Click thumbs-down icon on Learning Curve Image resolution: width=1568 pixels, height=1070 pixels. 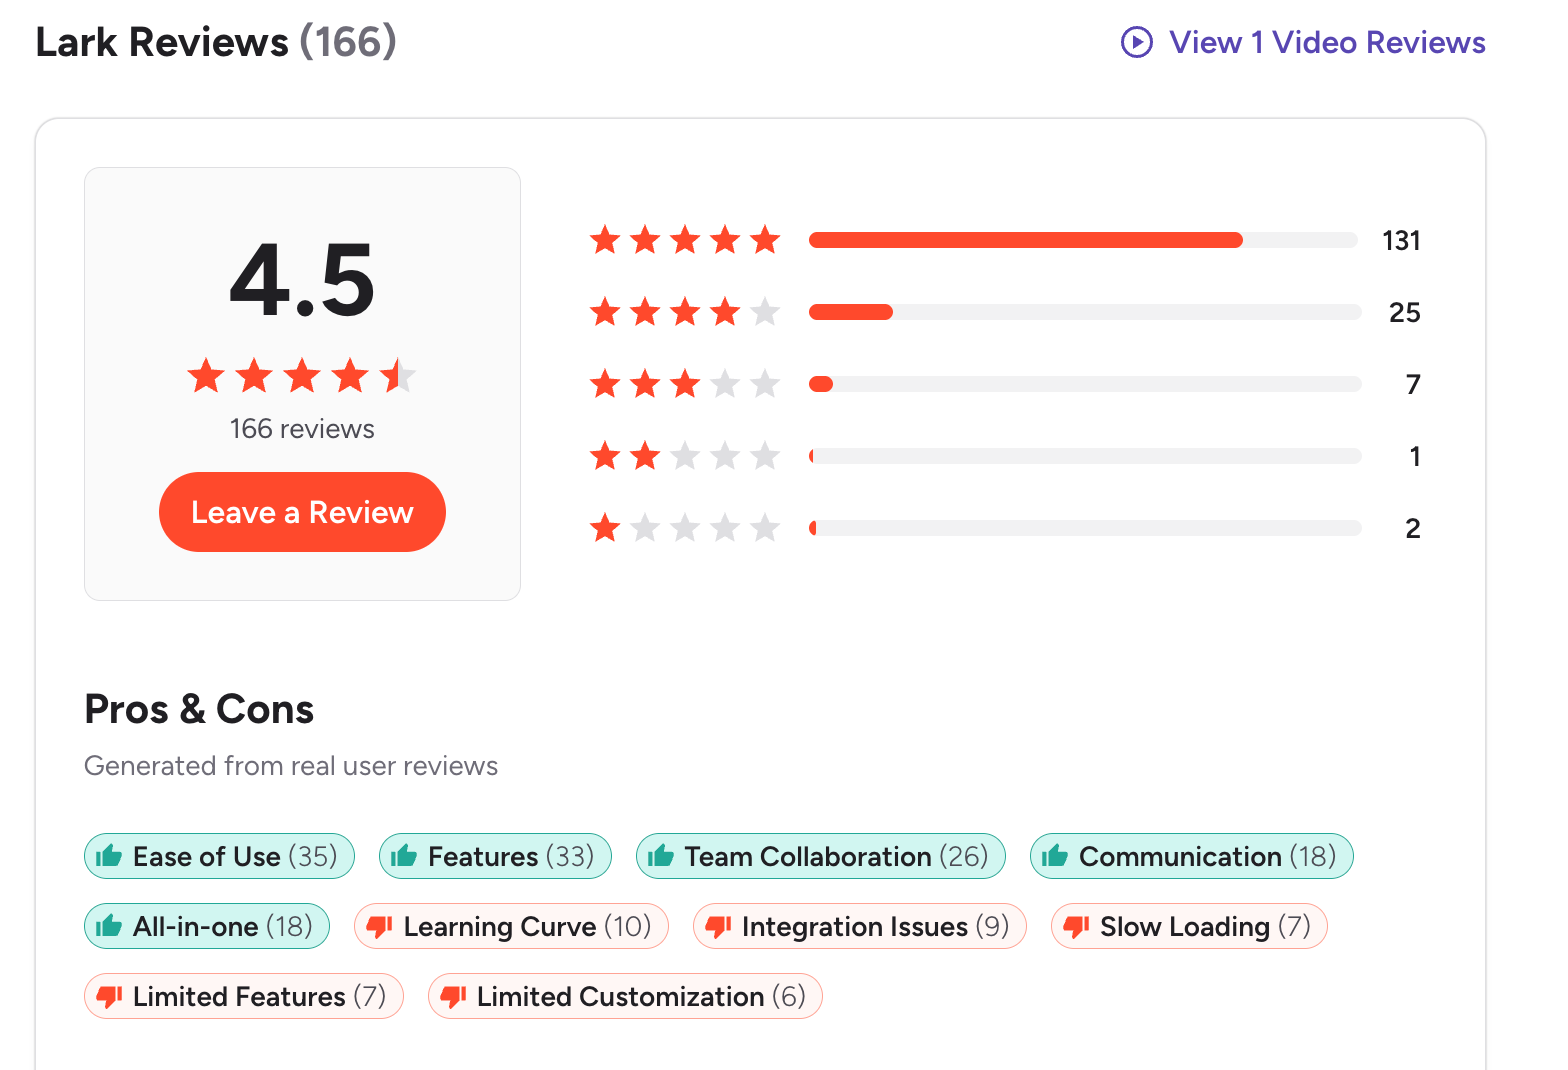(380, 927)
